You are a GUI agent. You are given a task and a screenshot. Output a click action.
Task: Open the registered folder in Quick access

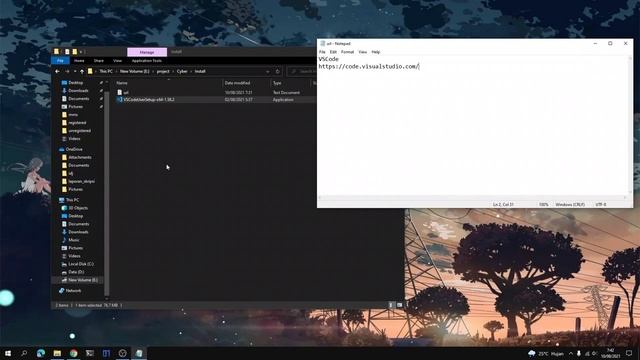point(77,123)
